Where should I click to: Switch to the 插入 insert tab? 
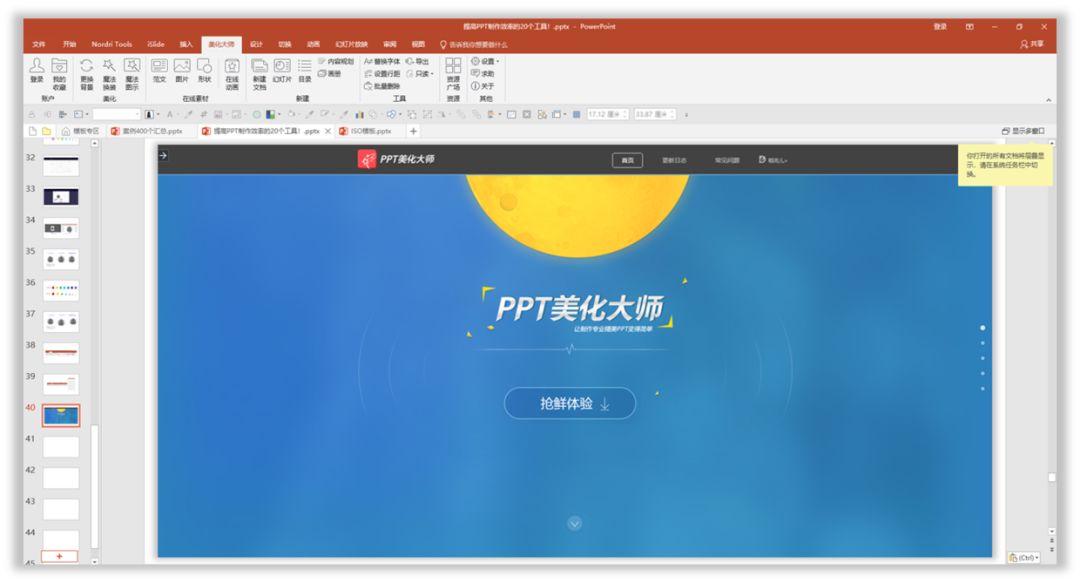[186, 44]
